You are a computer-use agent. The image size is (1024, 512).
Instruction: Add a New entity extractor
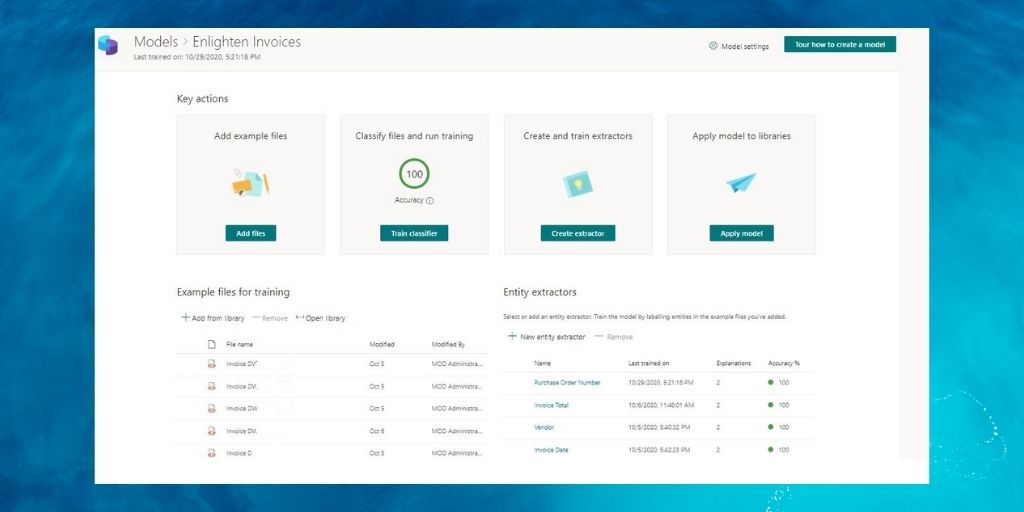point(547,337)
